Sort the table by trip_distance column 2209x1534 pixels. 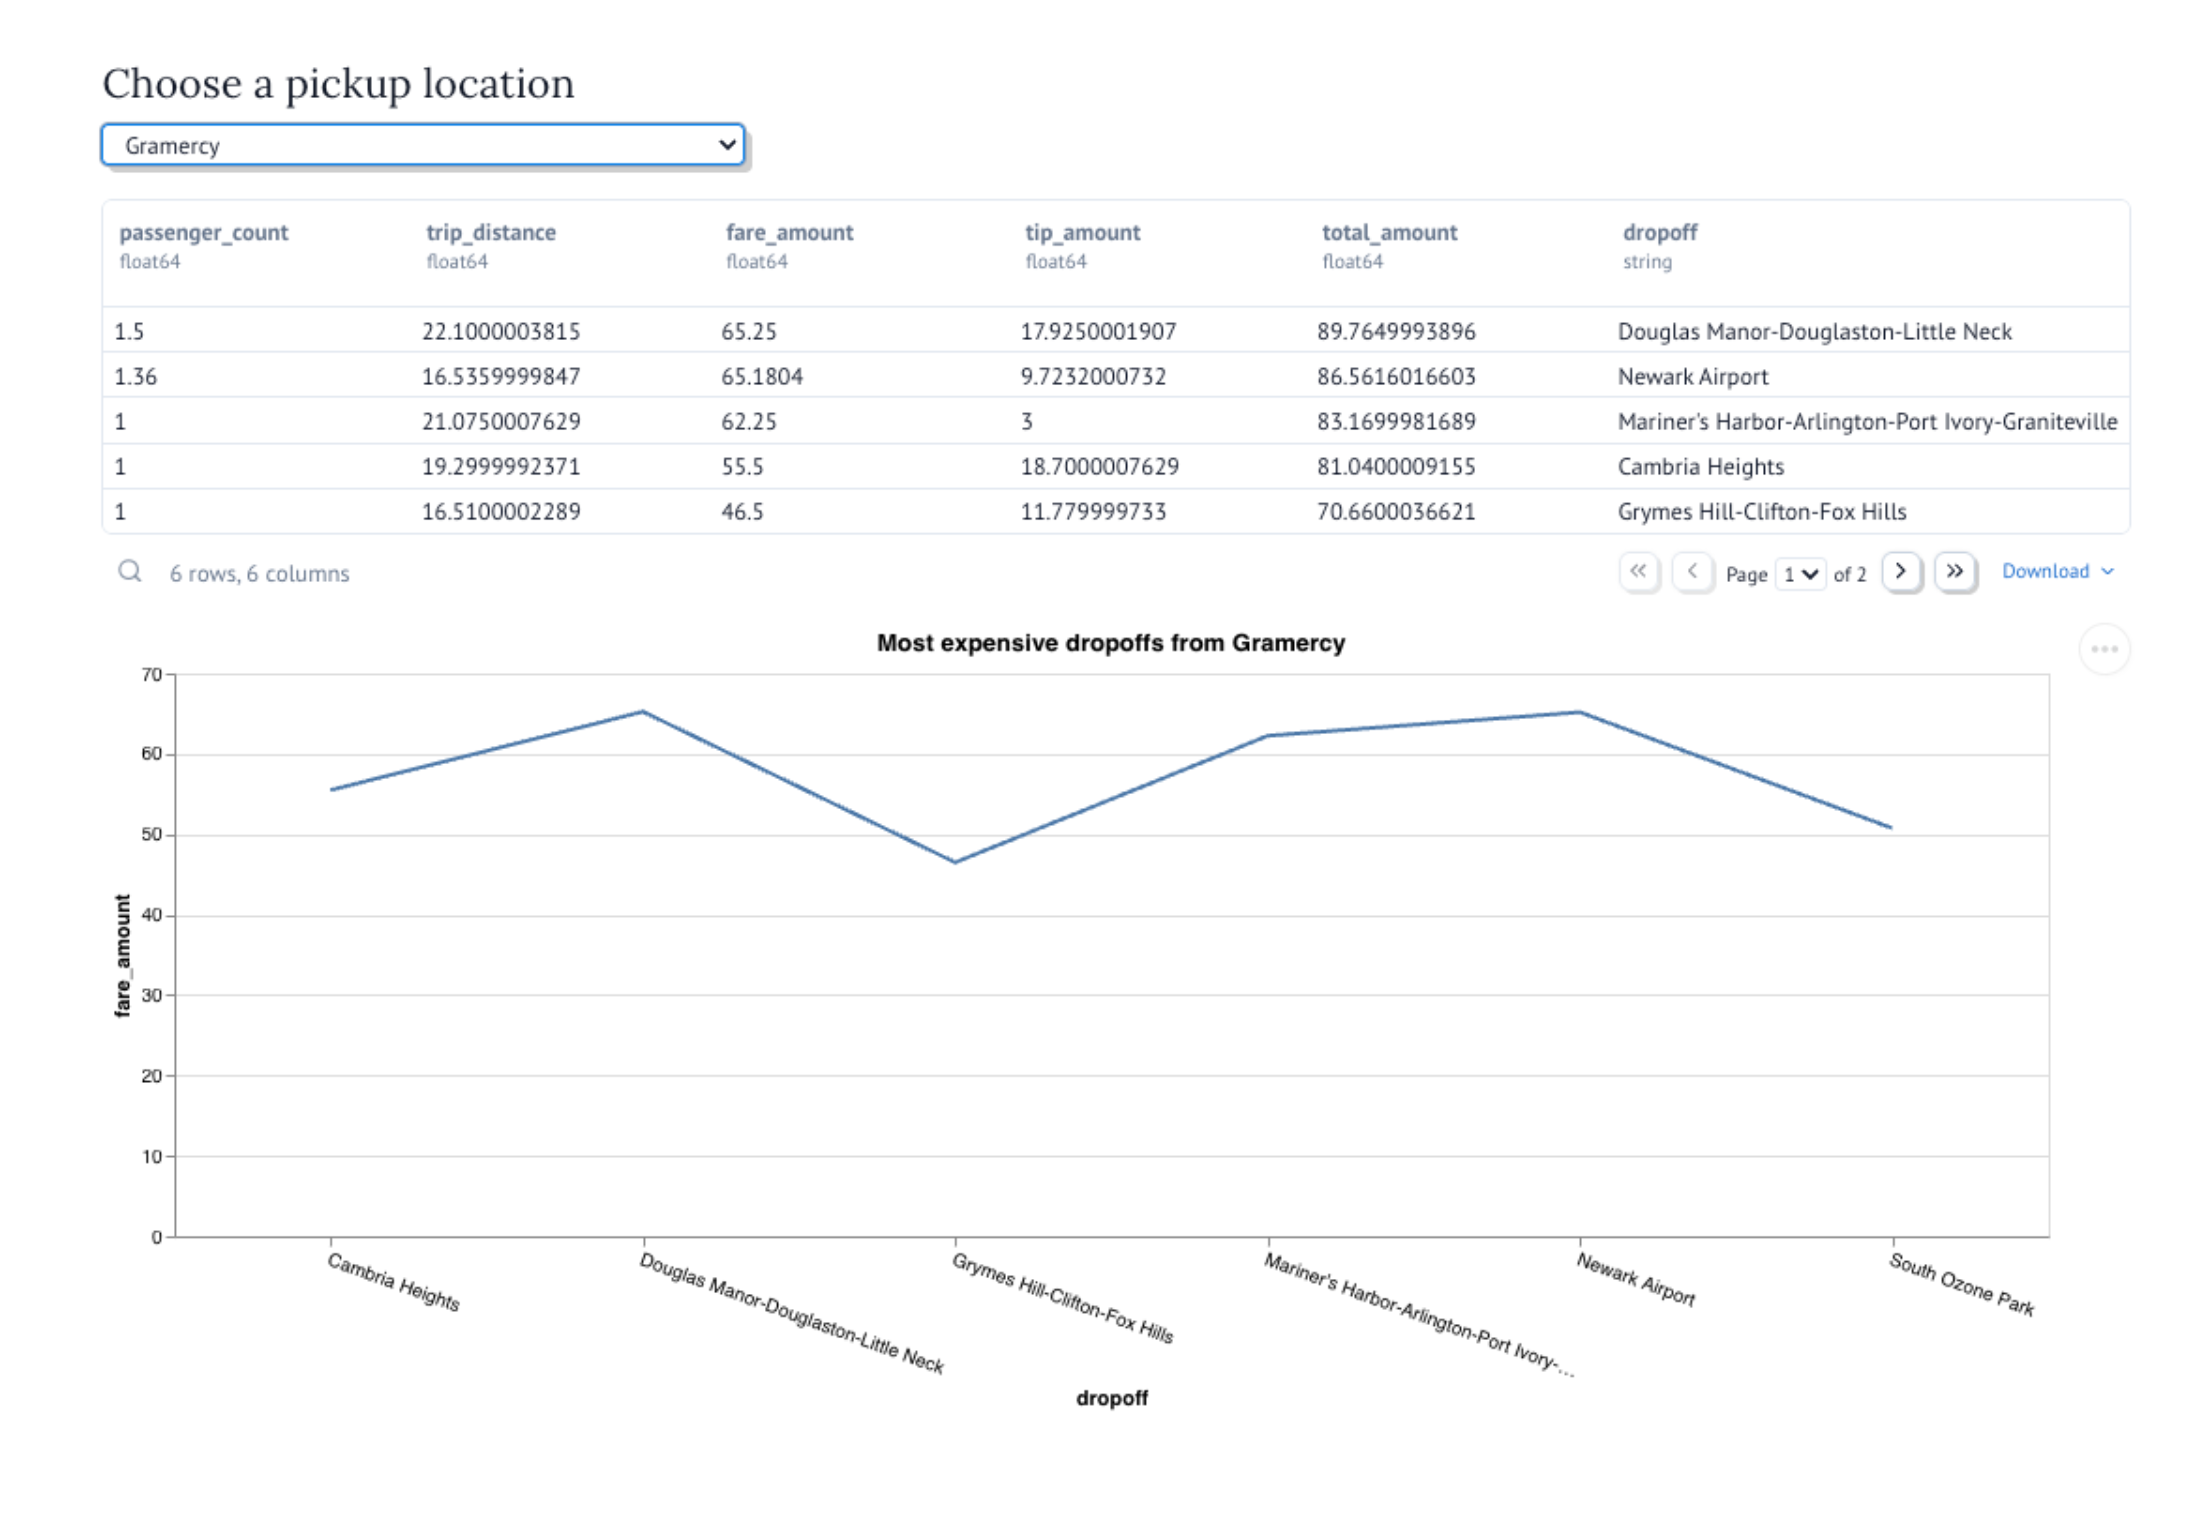coord(490,232)
